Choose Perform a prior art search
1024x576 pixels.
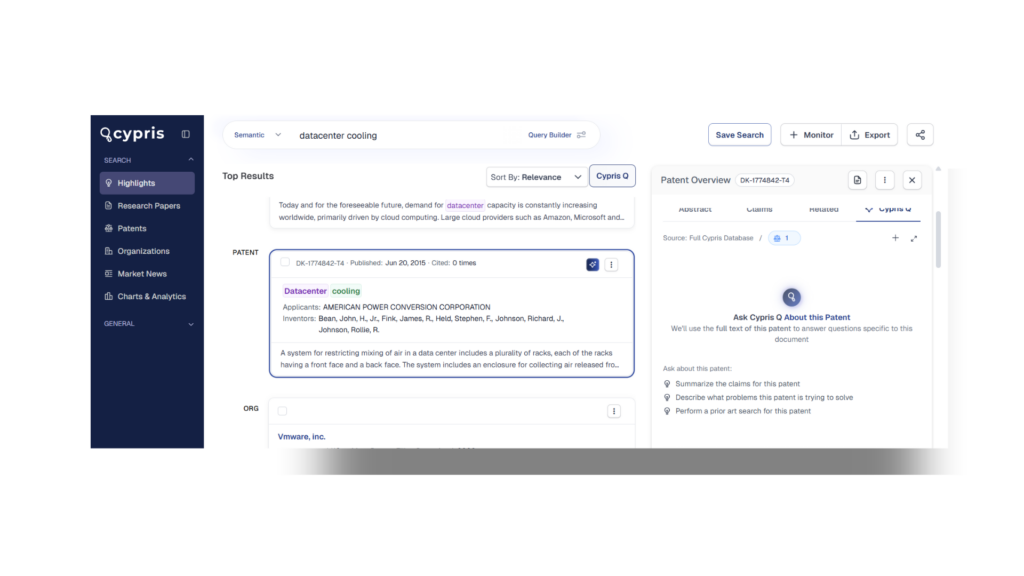(743, 411)
